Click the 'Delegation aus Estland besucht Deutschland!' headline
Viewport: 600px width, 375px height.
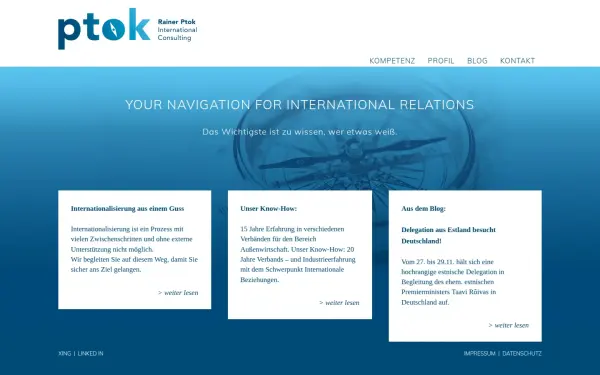click(x=448, y=235)
